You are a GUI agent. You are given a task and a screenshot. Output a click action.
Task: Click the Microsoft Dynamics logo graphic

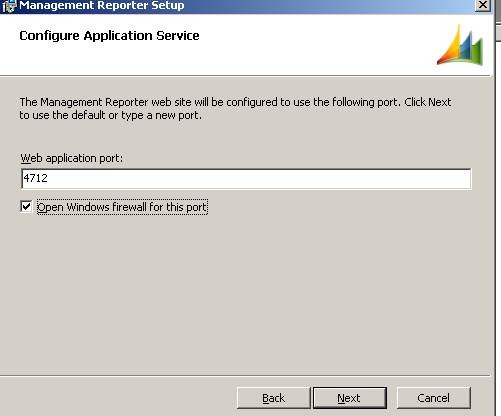[460, 45]
